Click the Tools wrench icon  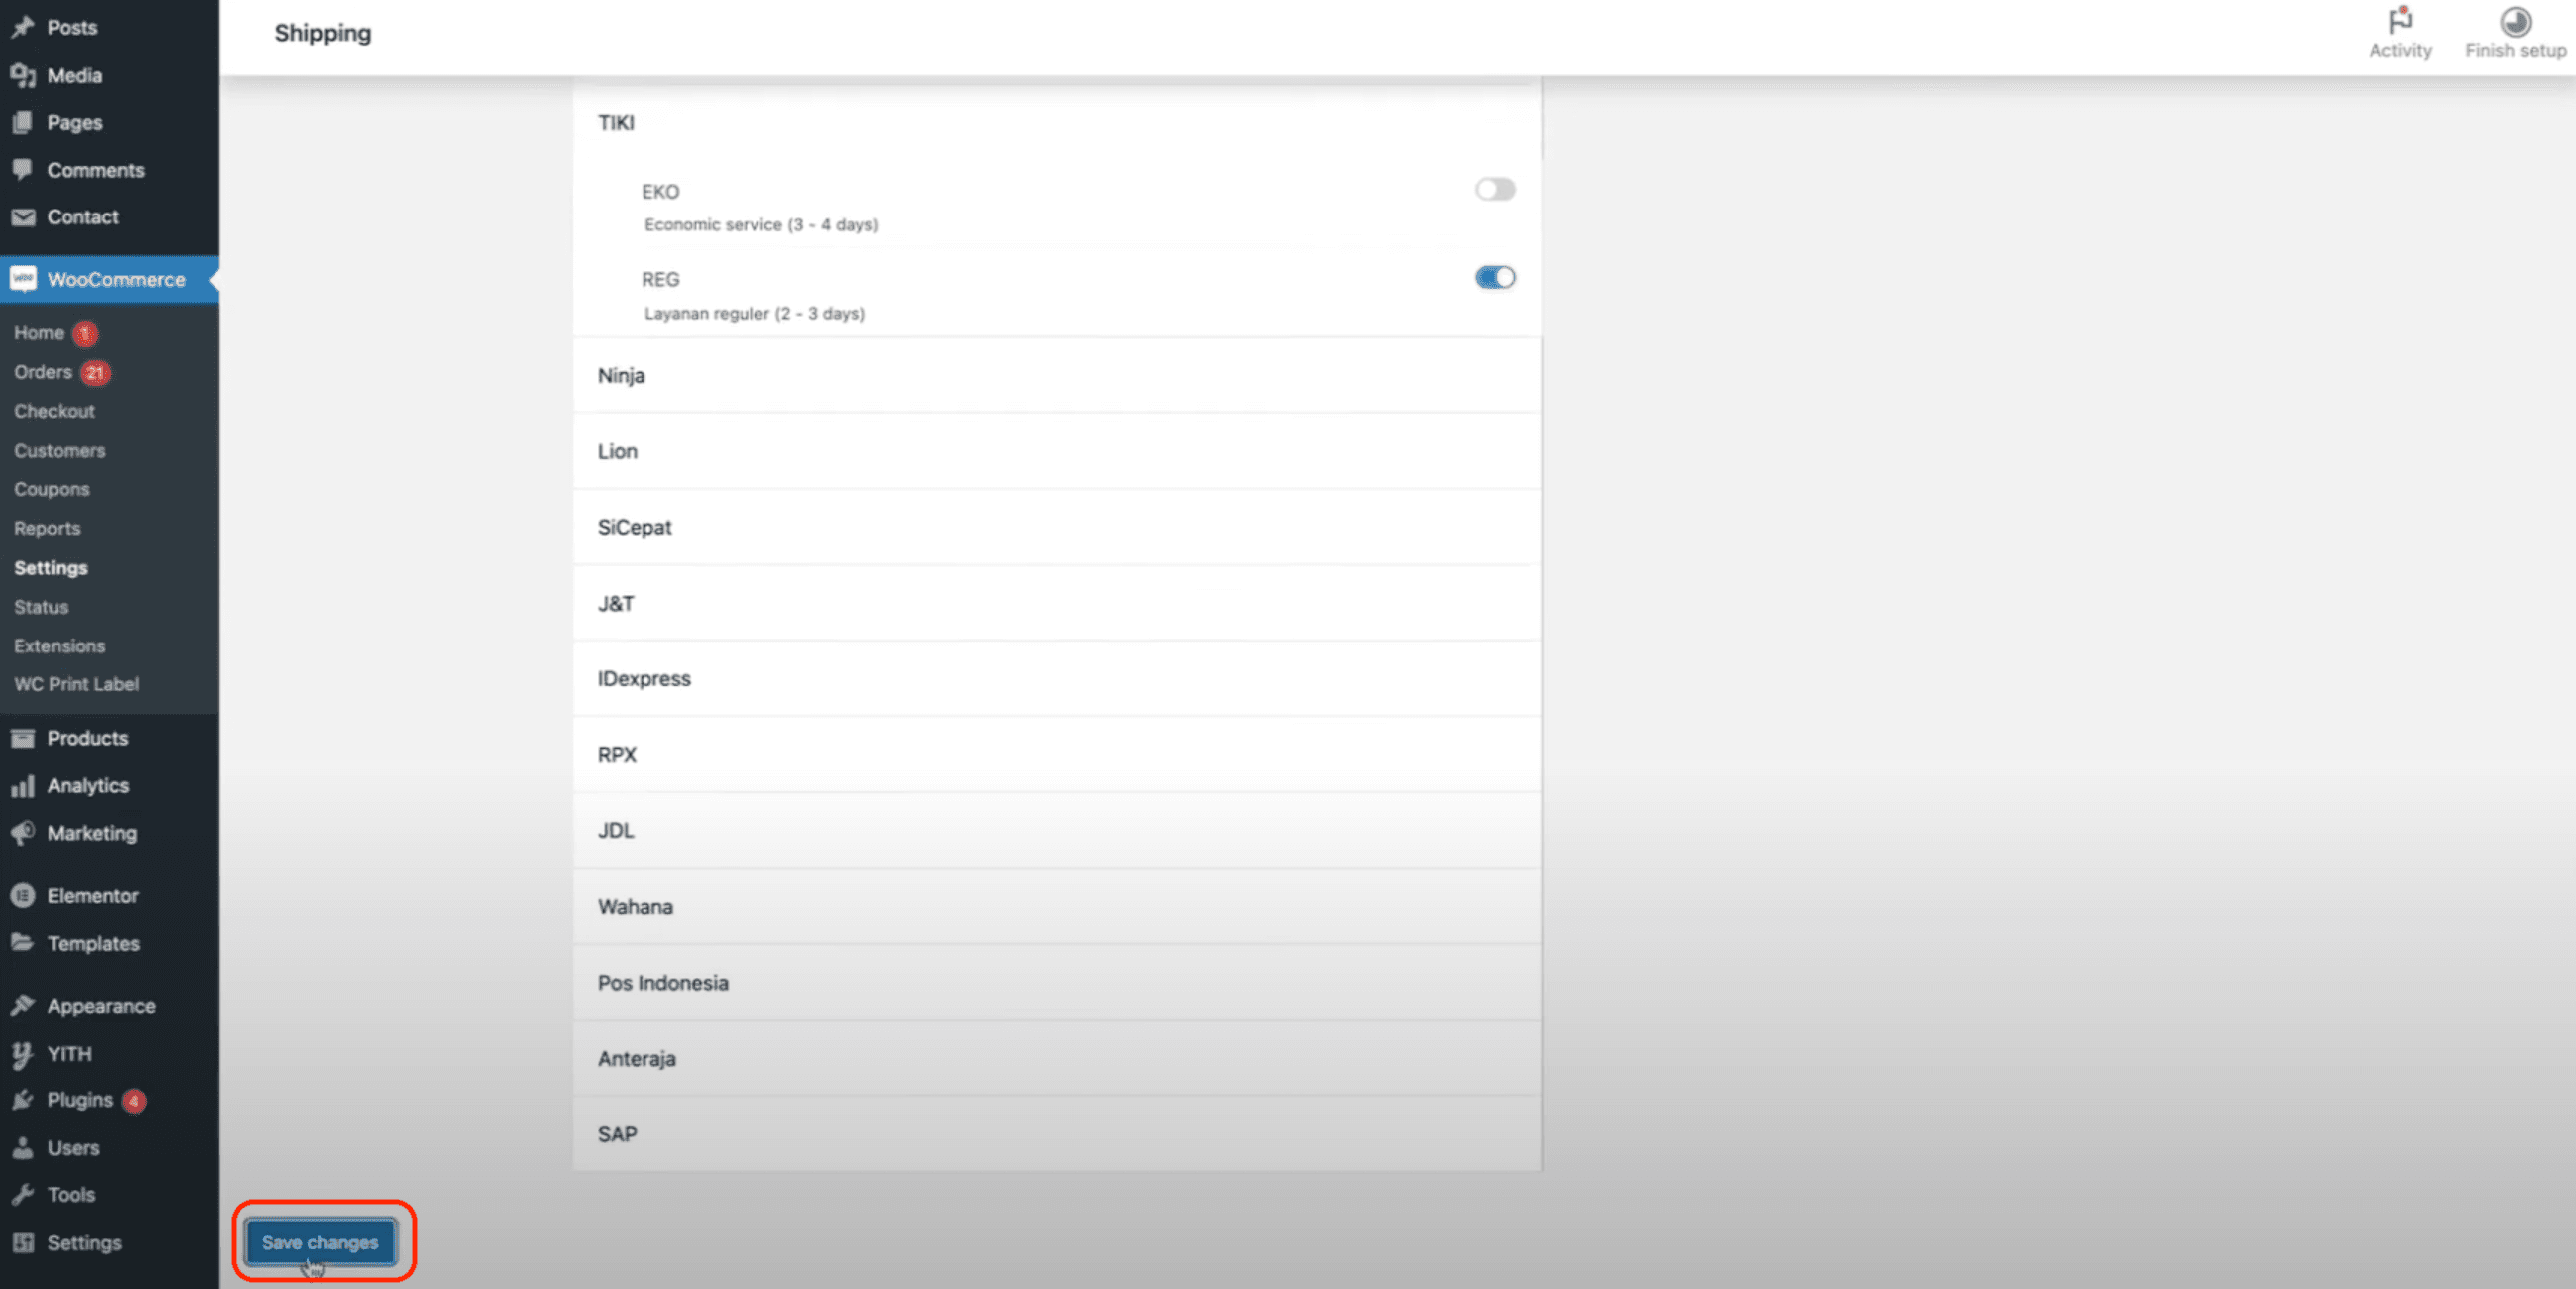(x=23, y=1195)
